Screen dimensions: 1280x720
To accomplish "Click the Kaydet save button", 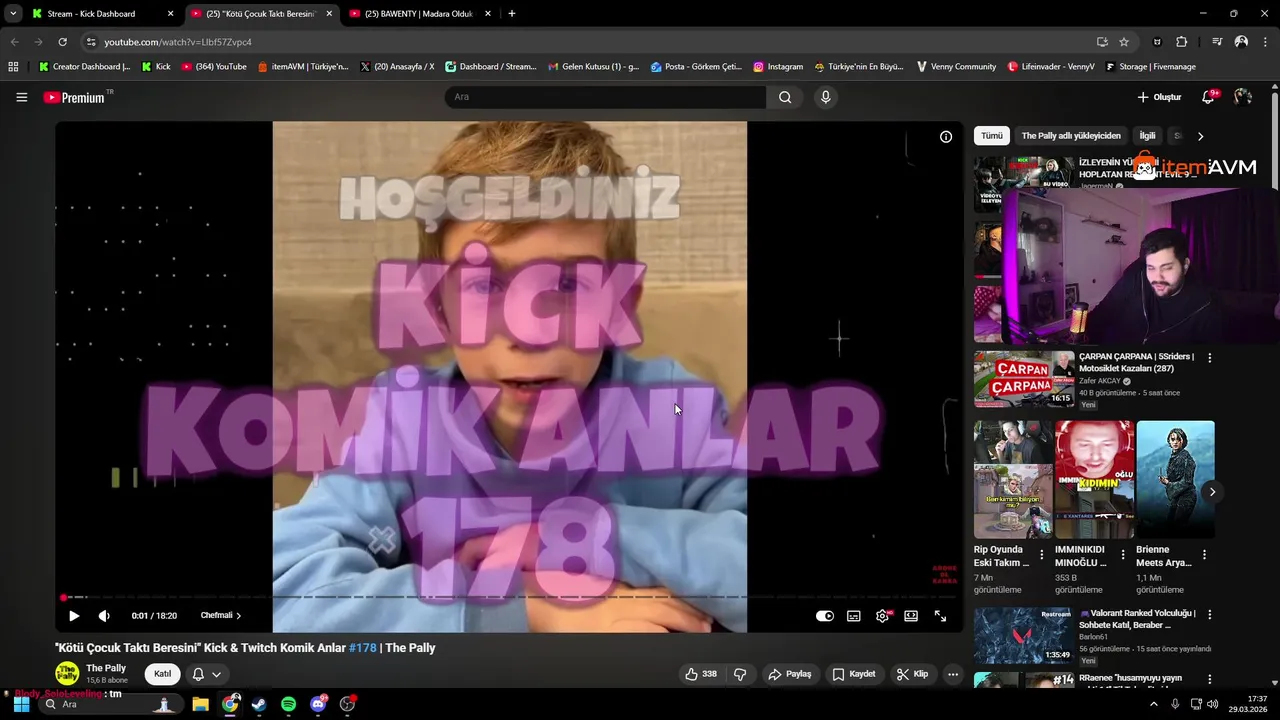I will 854,674.
